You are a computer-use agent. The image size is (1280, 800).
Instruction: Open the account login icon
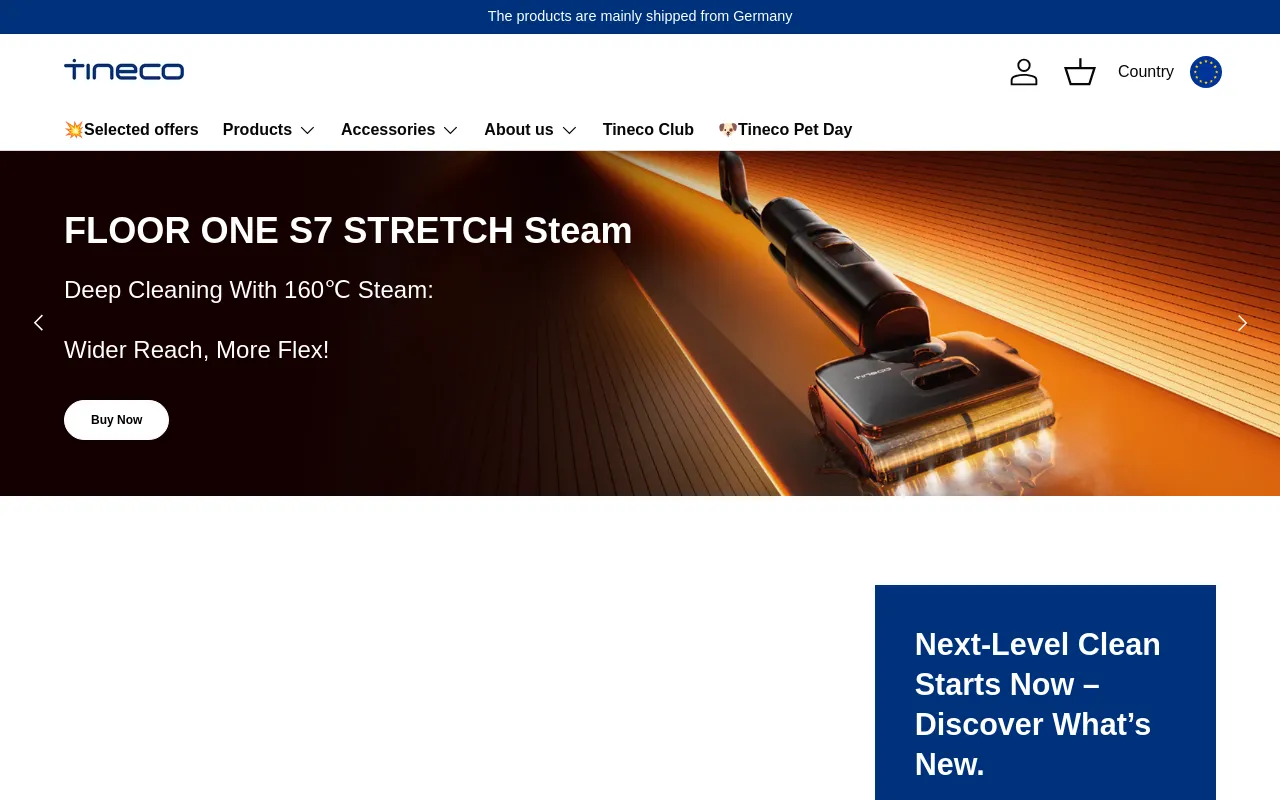click(1023, 72)
